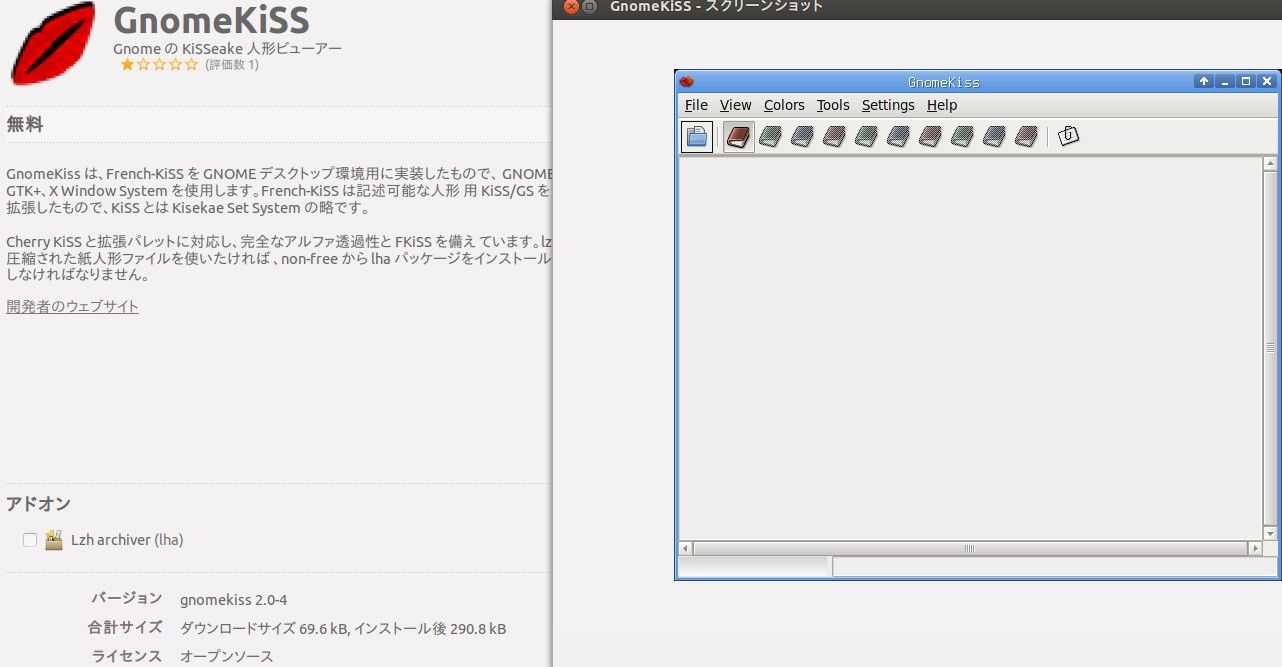Click the アドオン section heading
The height and width of the screenshot is (667, 1282).
(39, 504)
